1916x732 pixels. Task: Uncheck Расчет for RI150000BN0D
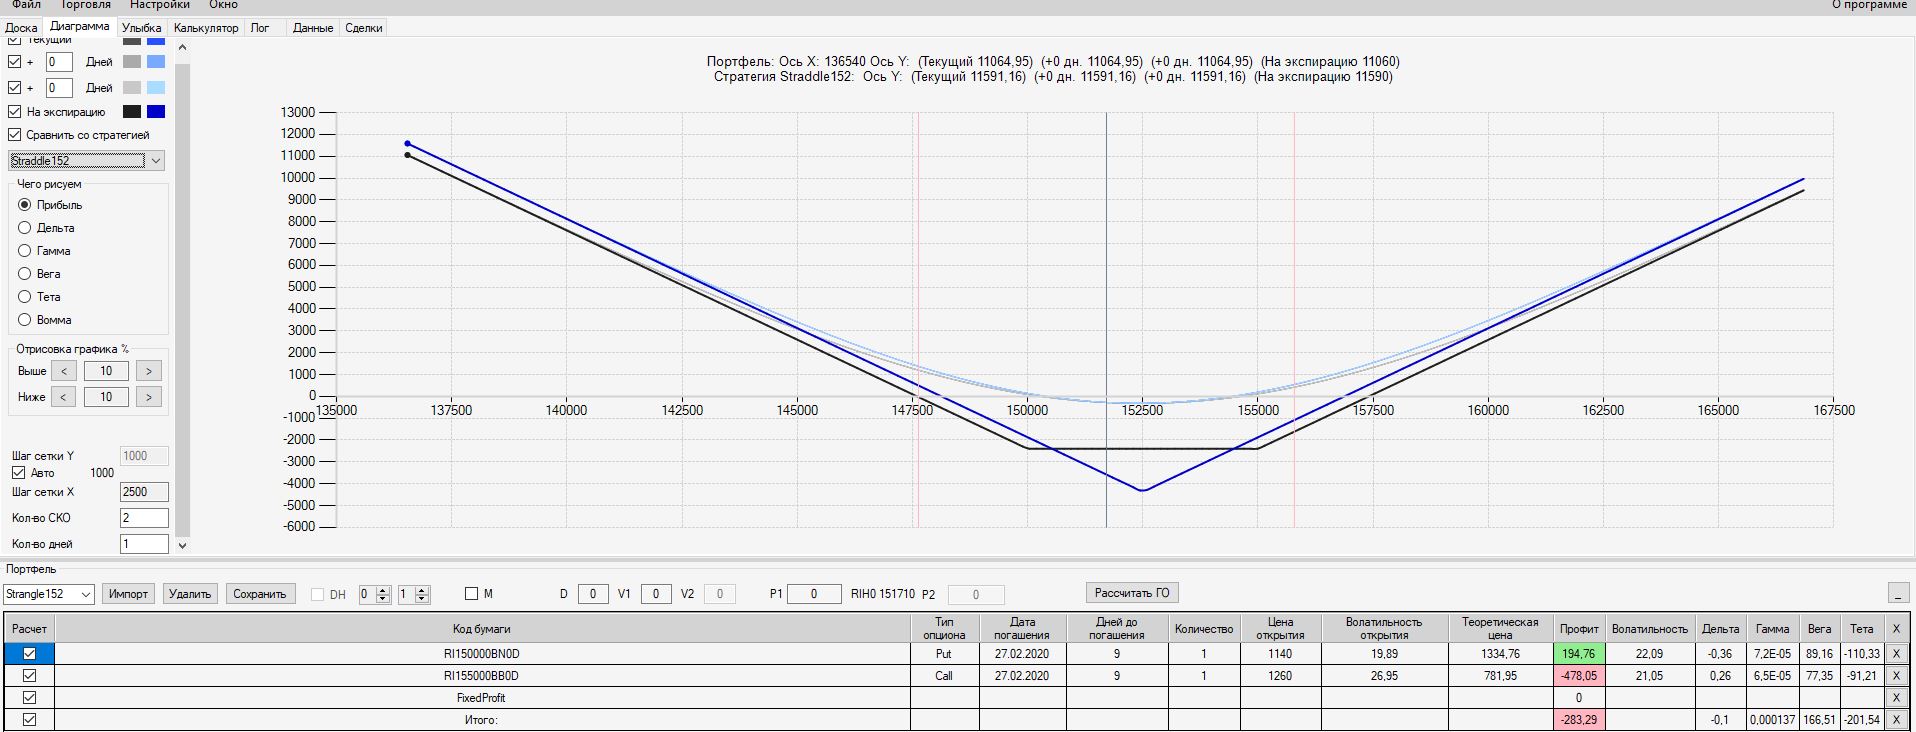(29, 654)
